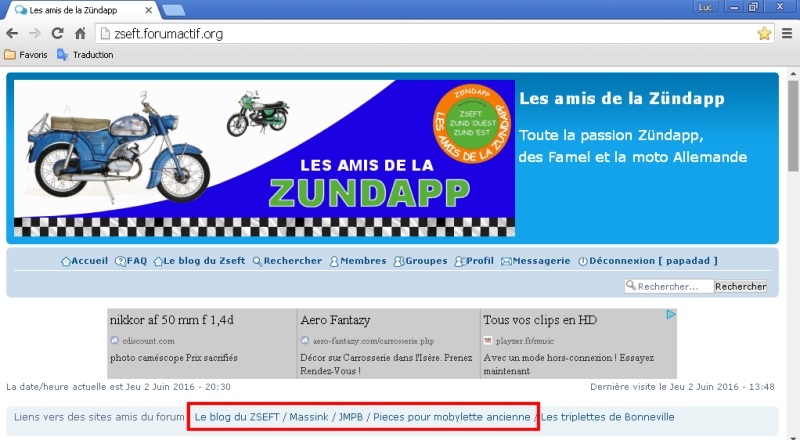Select the Les amis de la Zündapp tab
The width and height of the screenshot is (800, 440).
[82, 10]
